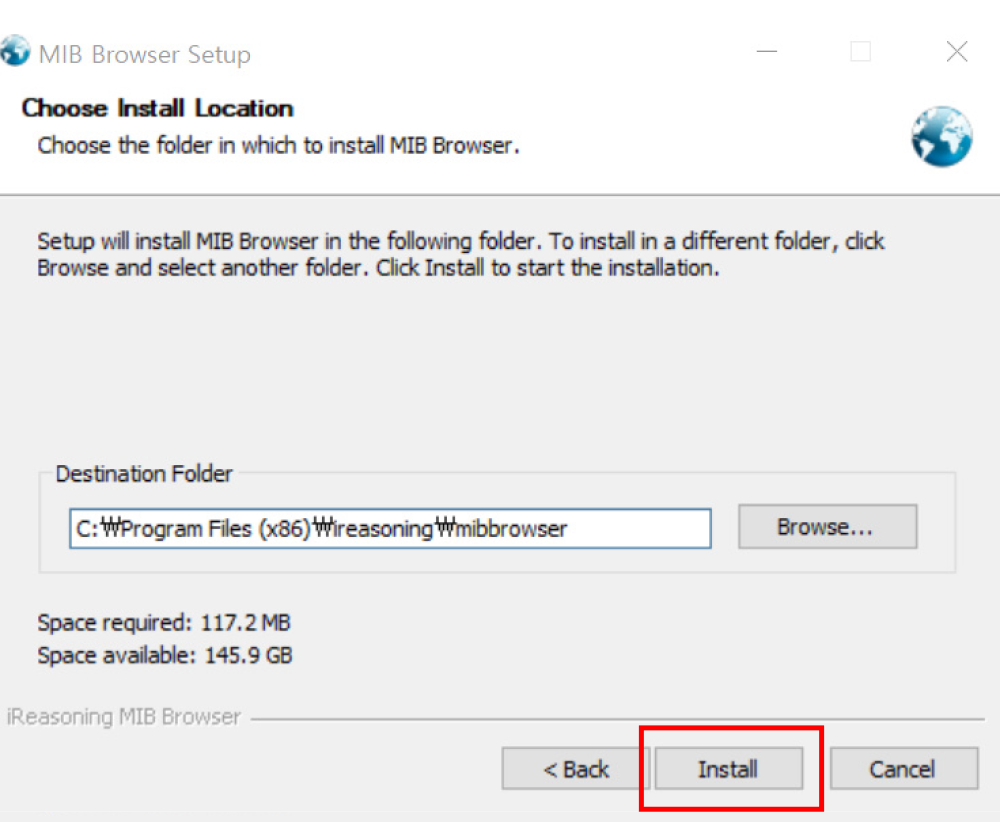Open folder picker with Browse button

[826, 527]
